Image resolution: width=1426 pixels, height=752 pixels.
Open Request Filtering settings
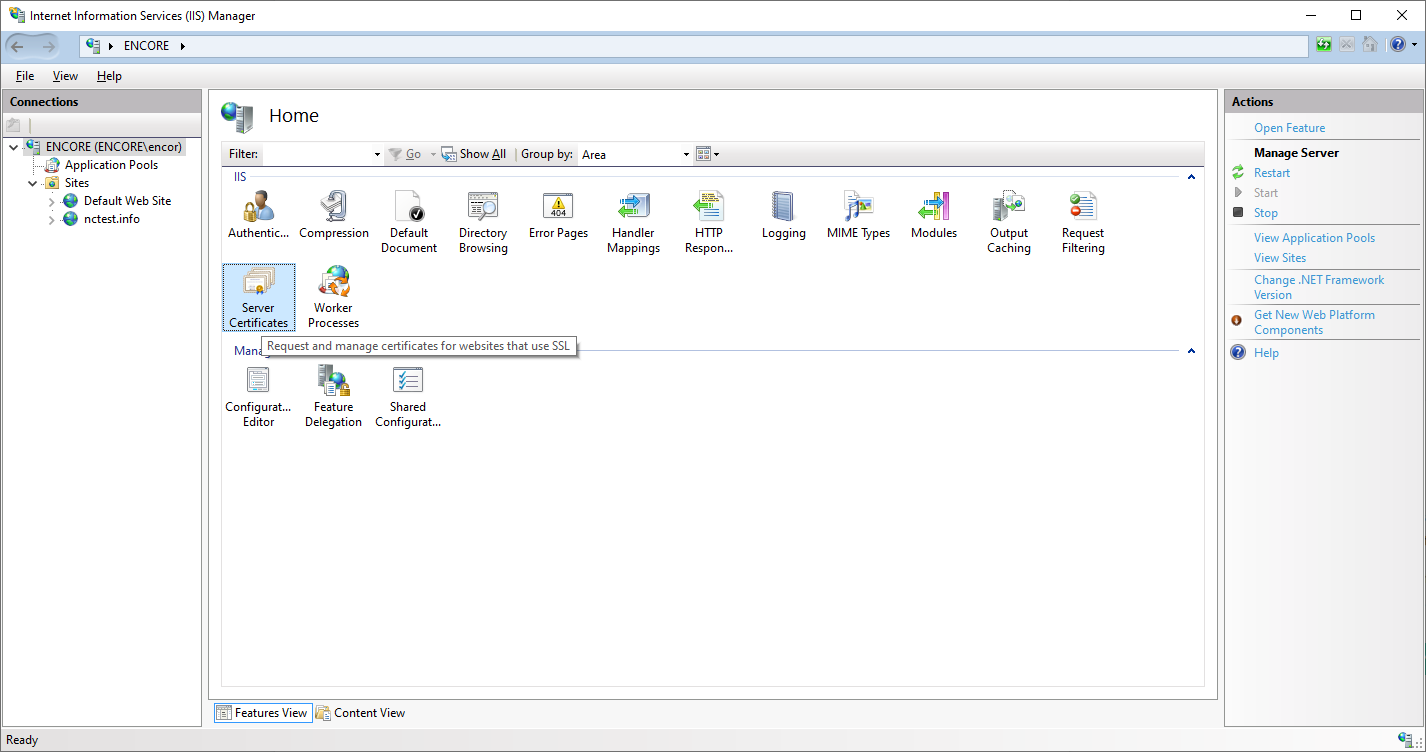(1082, 215)
